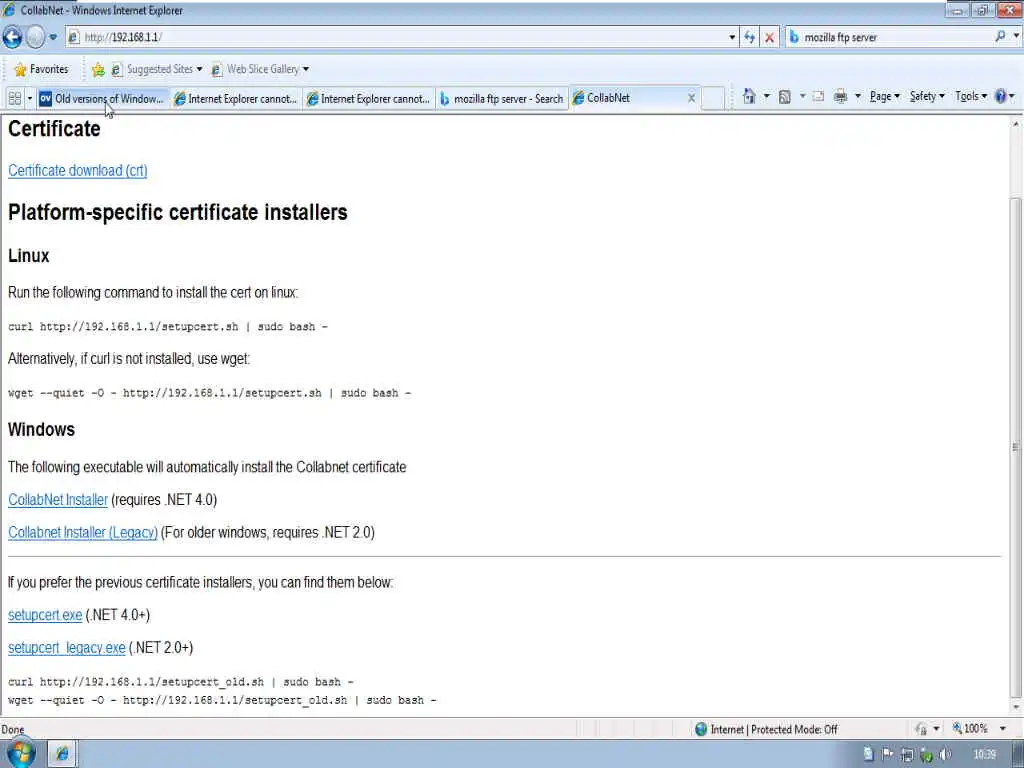Click the privacy report status bar icon
1024x768 pixels.
tap(921, 729)
